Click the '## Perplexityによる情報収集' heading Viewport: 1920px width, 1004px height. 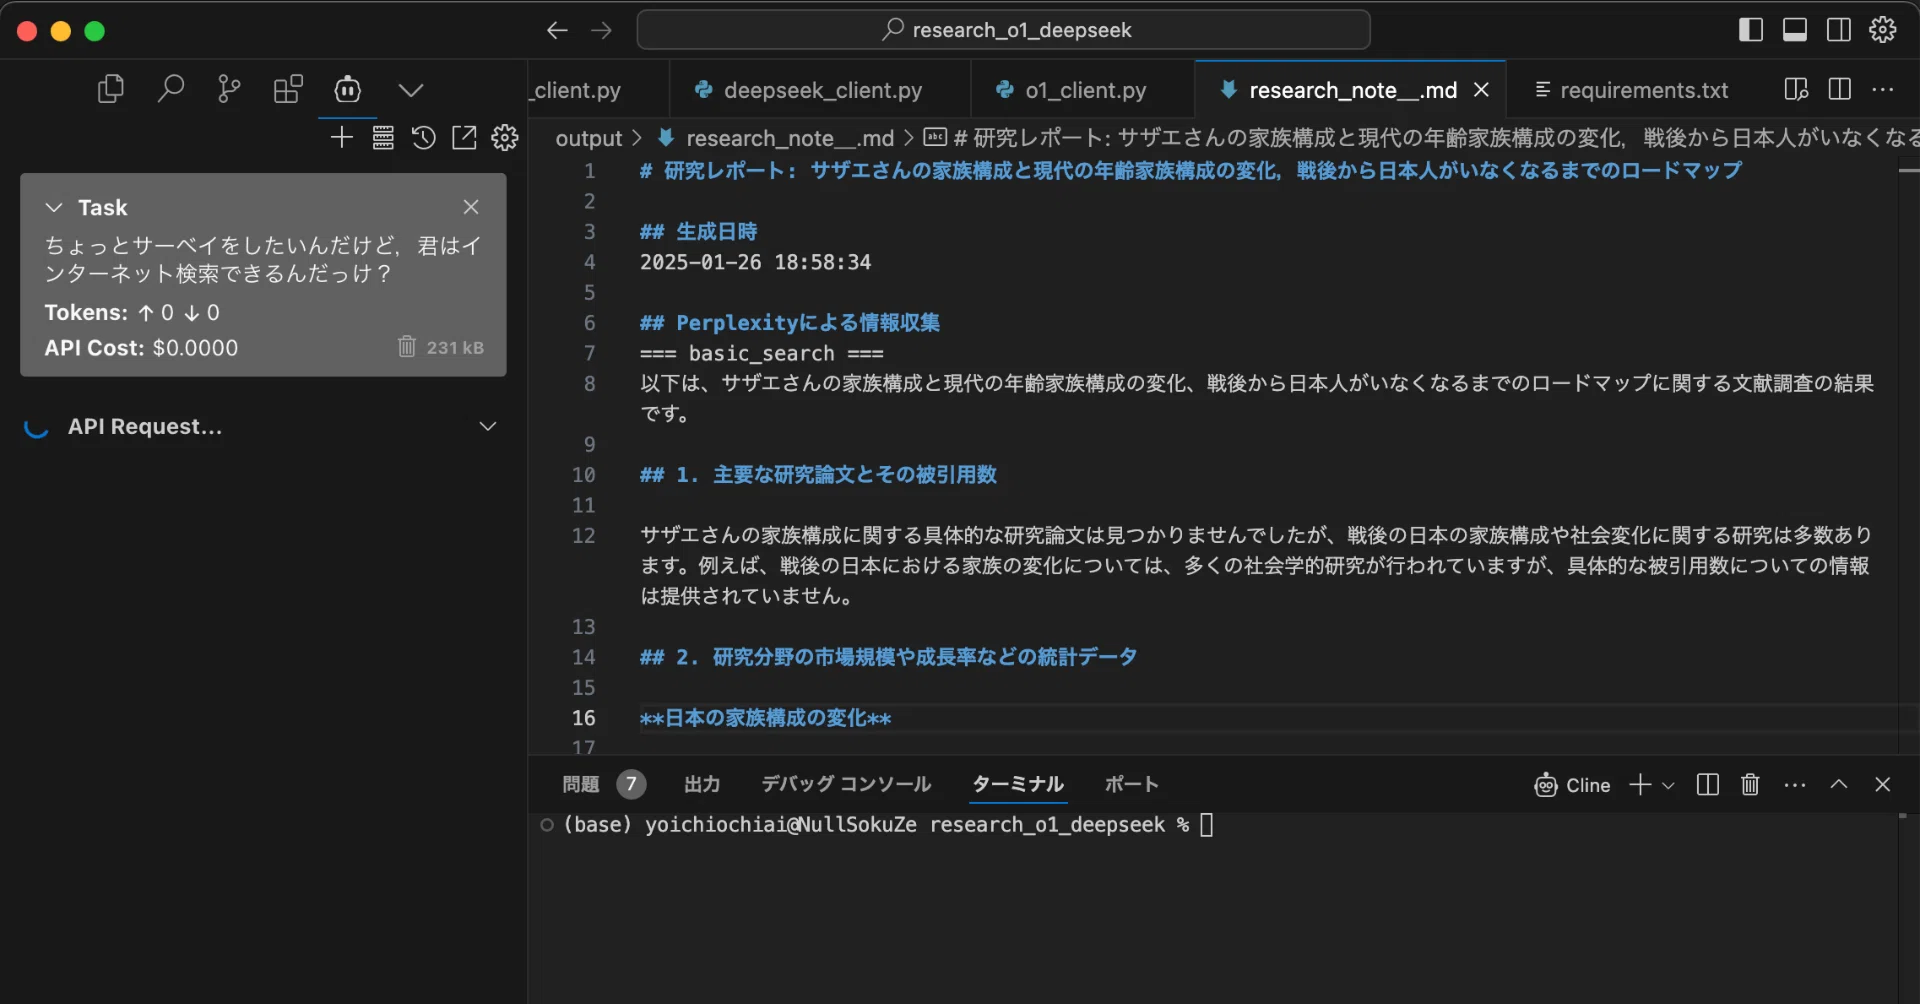[x=790, y=323]
